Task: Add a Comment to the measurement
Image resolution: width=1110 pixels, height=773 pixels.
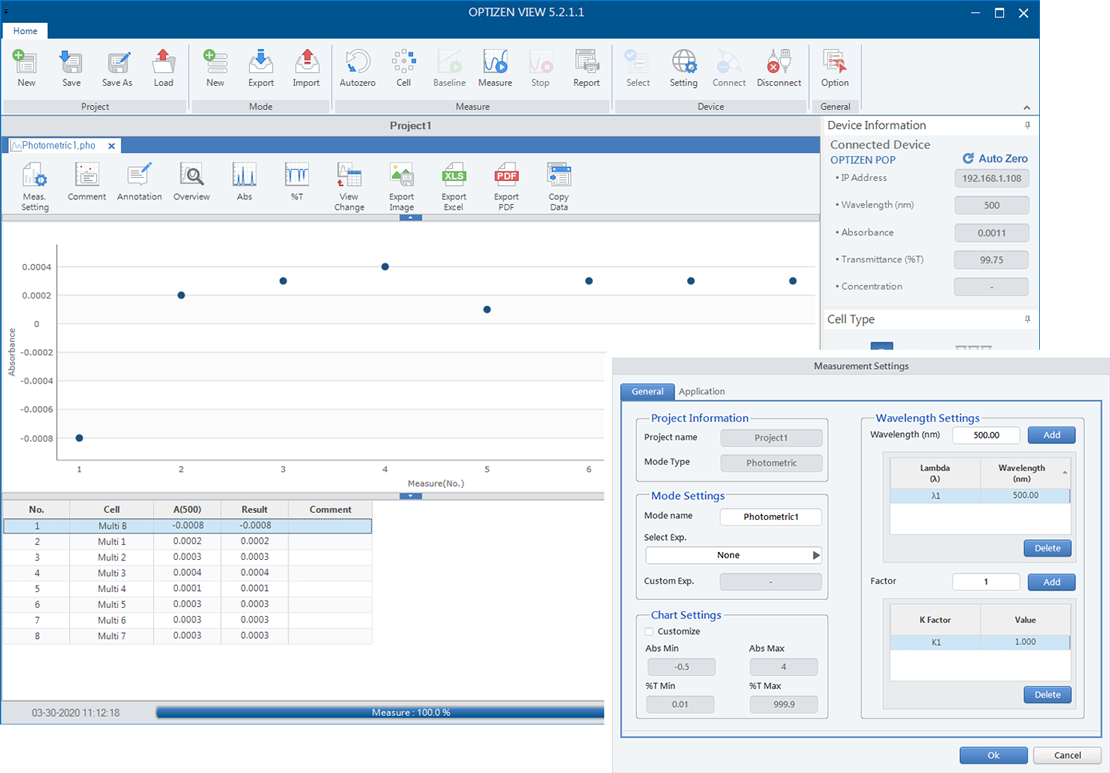Action: [x=87, y=182]
